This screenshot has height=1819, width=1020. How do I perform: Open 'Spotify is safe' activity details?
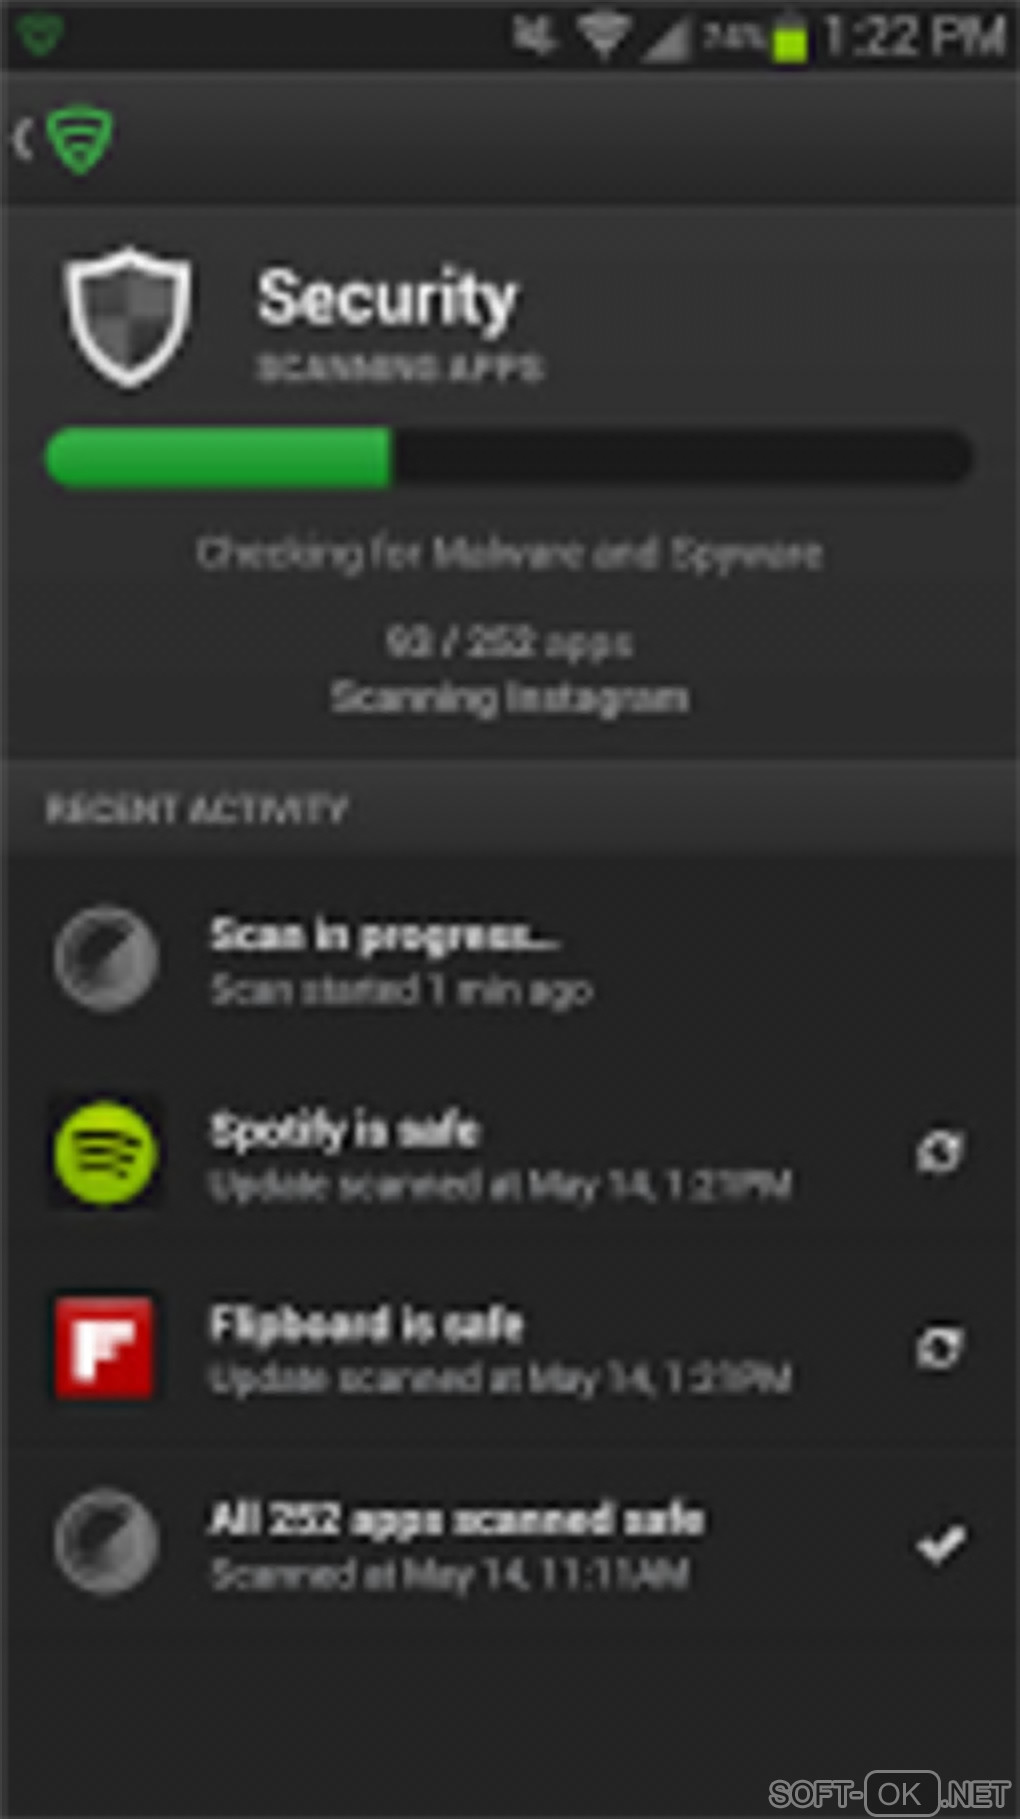pos(510,1152)
